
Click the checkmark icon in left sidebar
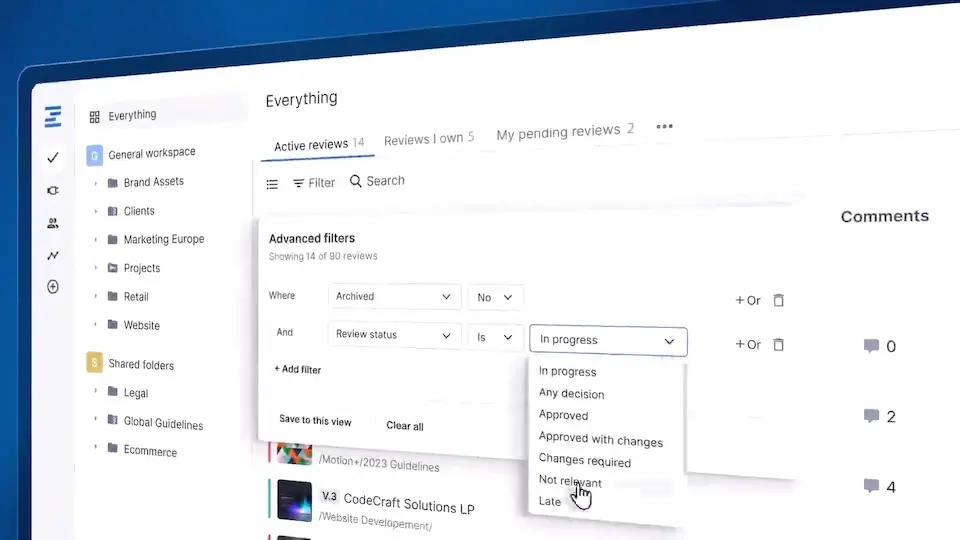pyautogui.click(x=53, y=157)
